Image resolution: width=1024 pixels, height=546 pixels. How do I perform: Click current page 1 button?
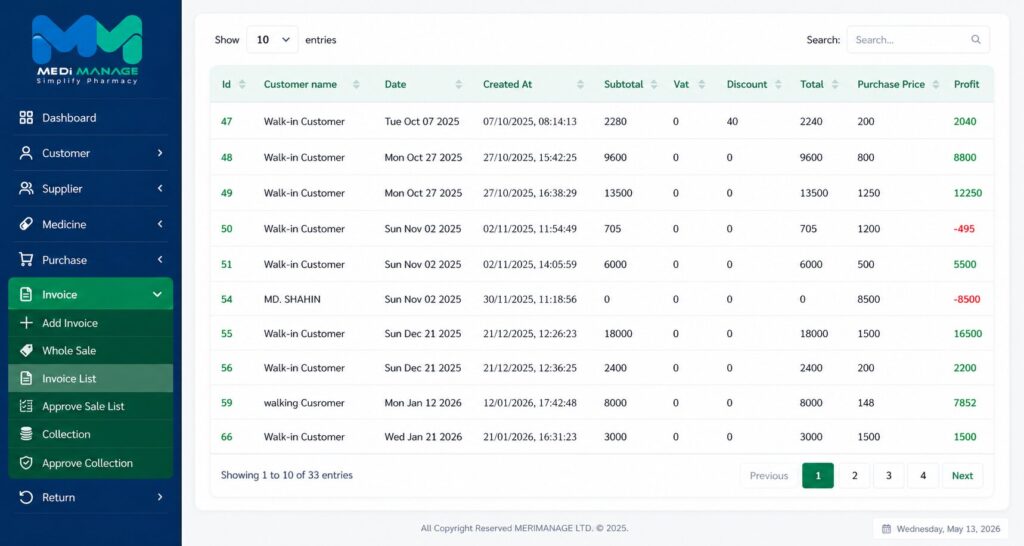point(818,475)
